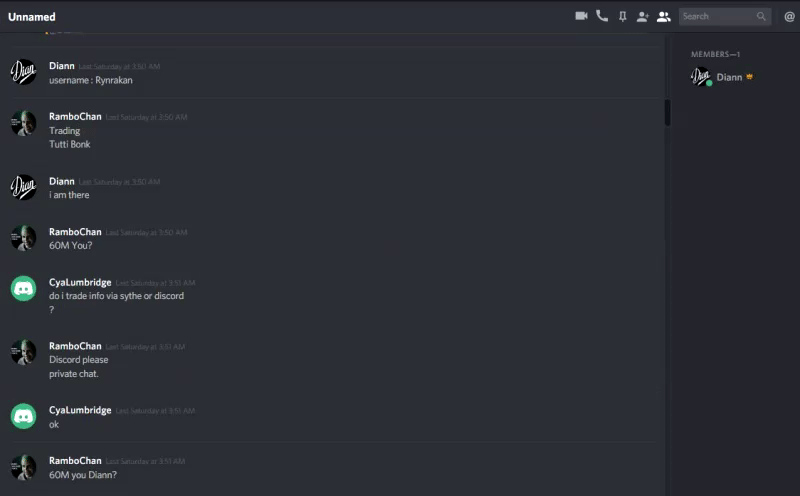Click the search magnifier icon
The height and width of the screenshot is (496, 800).
pos(761,16)
